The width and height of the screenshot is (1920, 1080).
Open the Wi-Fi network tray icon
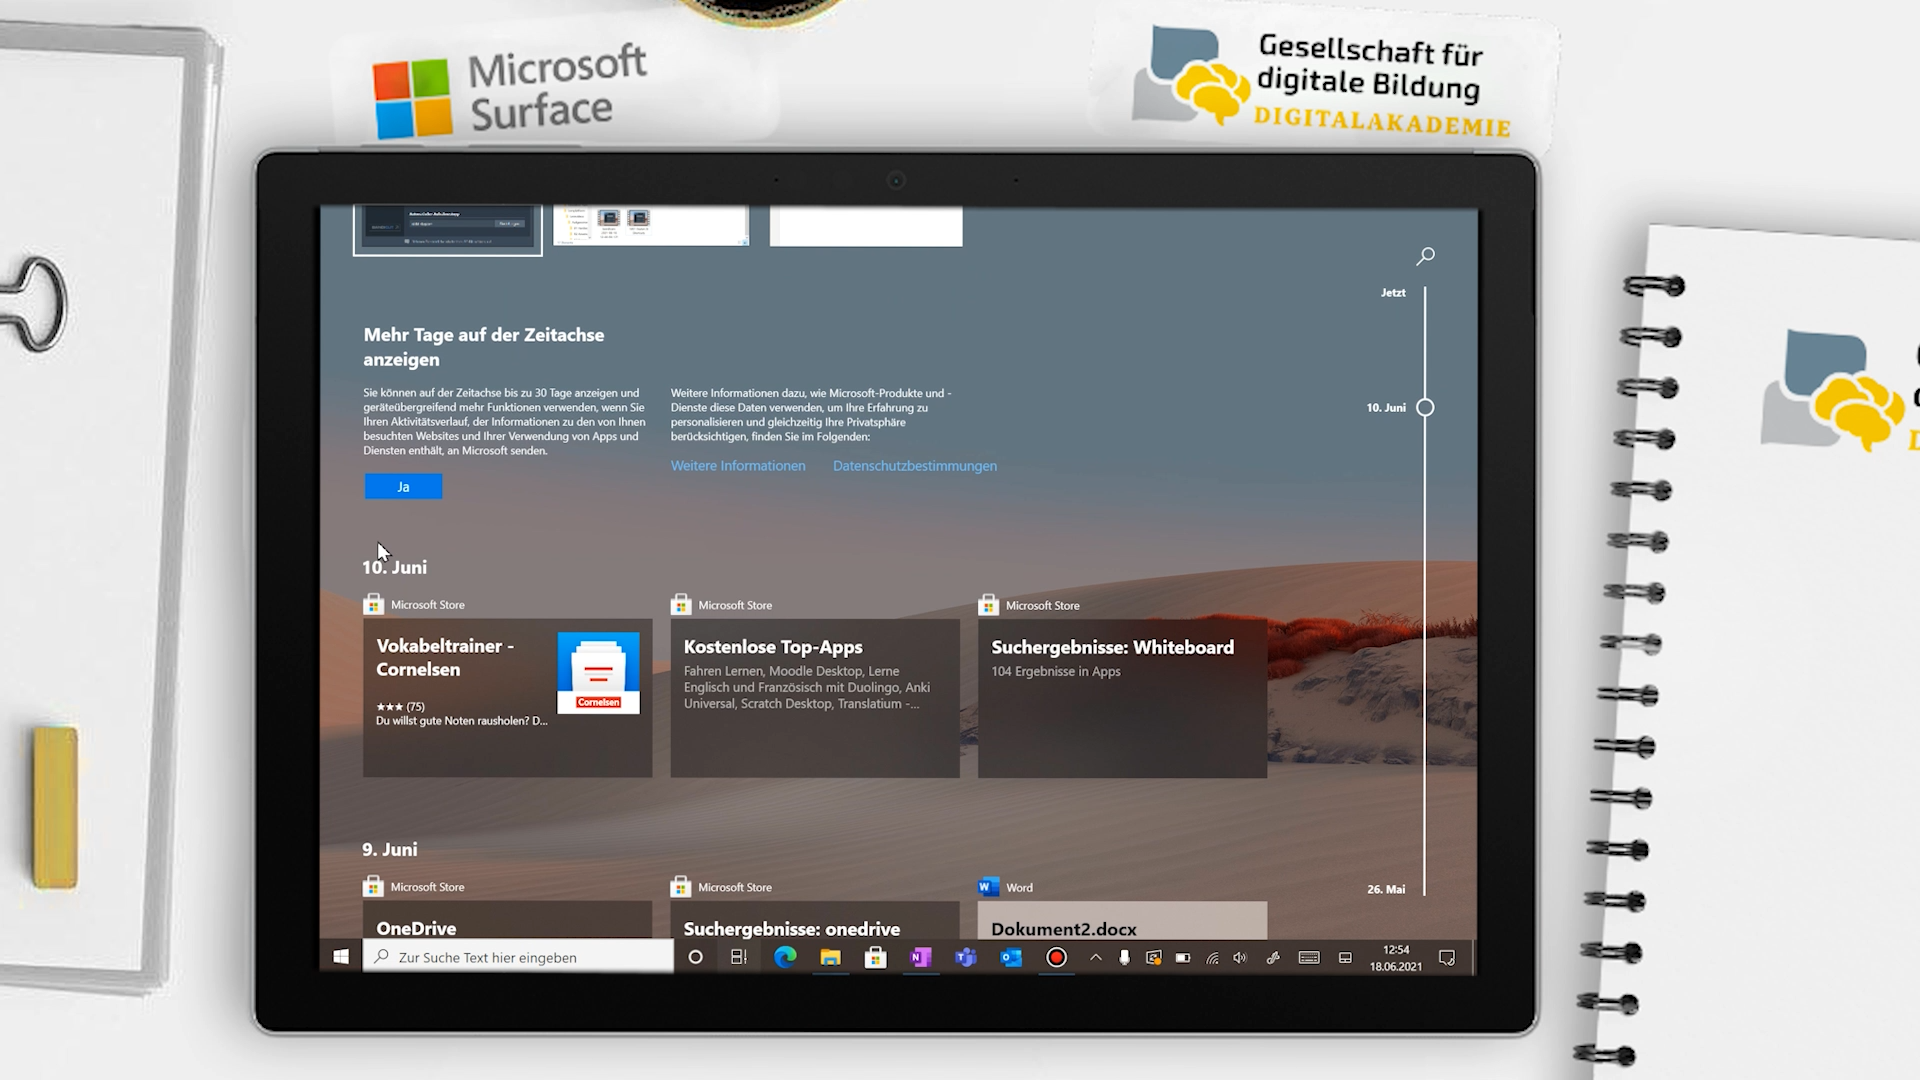1212,957
